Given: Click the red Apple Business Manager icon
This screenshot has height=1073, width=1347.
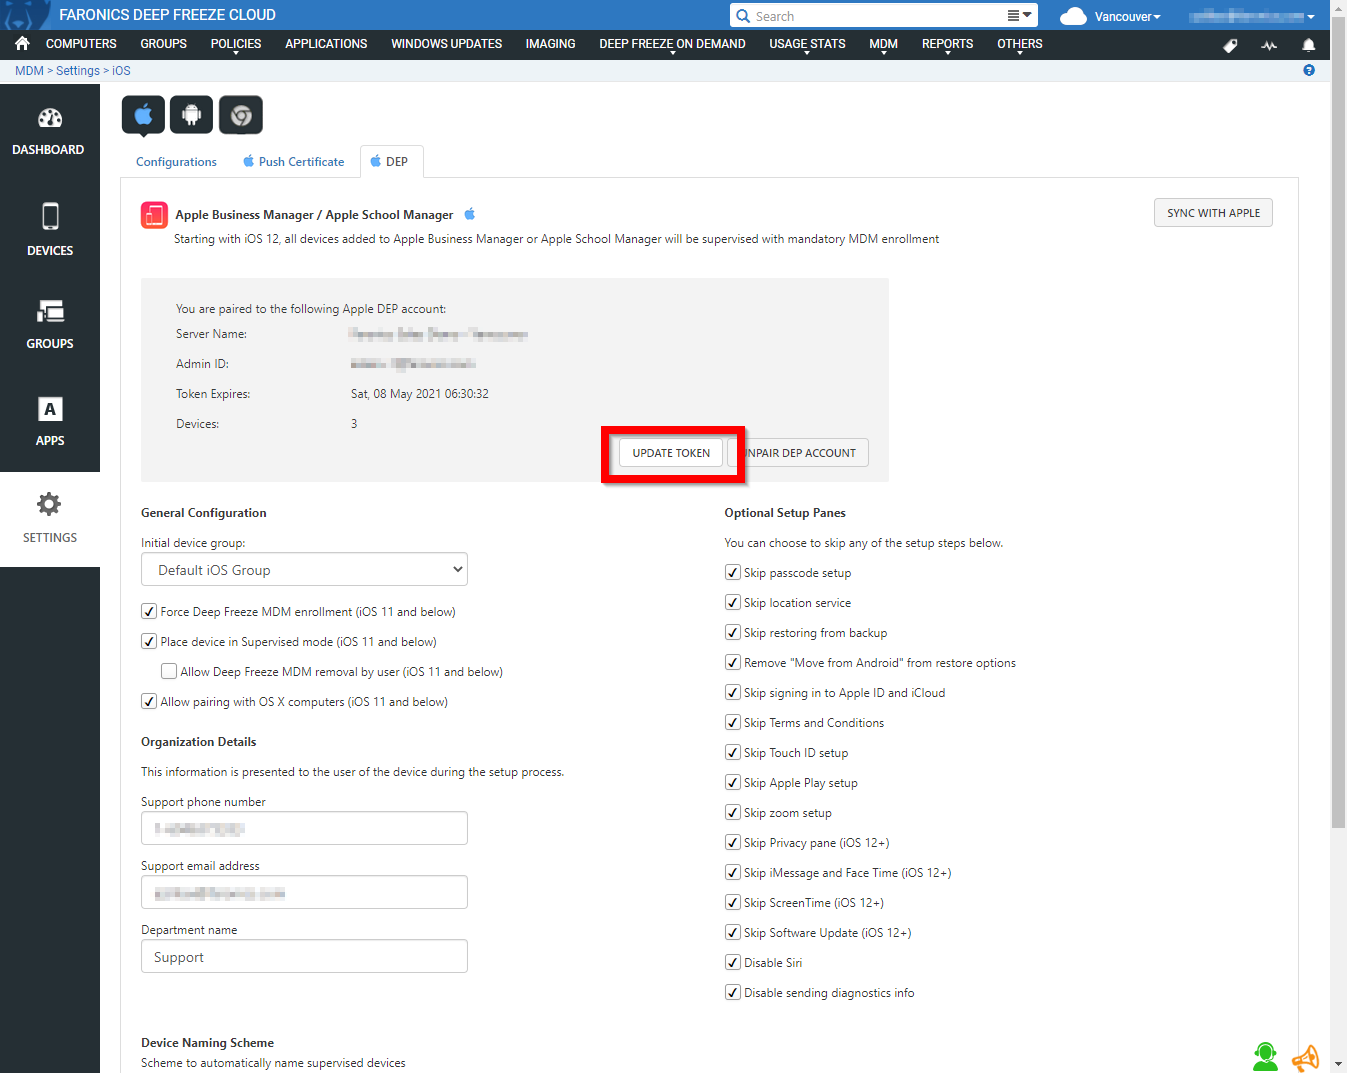Looking at the screenshot, I should pos(154,215).
